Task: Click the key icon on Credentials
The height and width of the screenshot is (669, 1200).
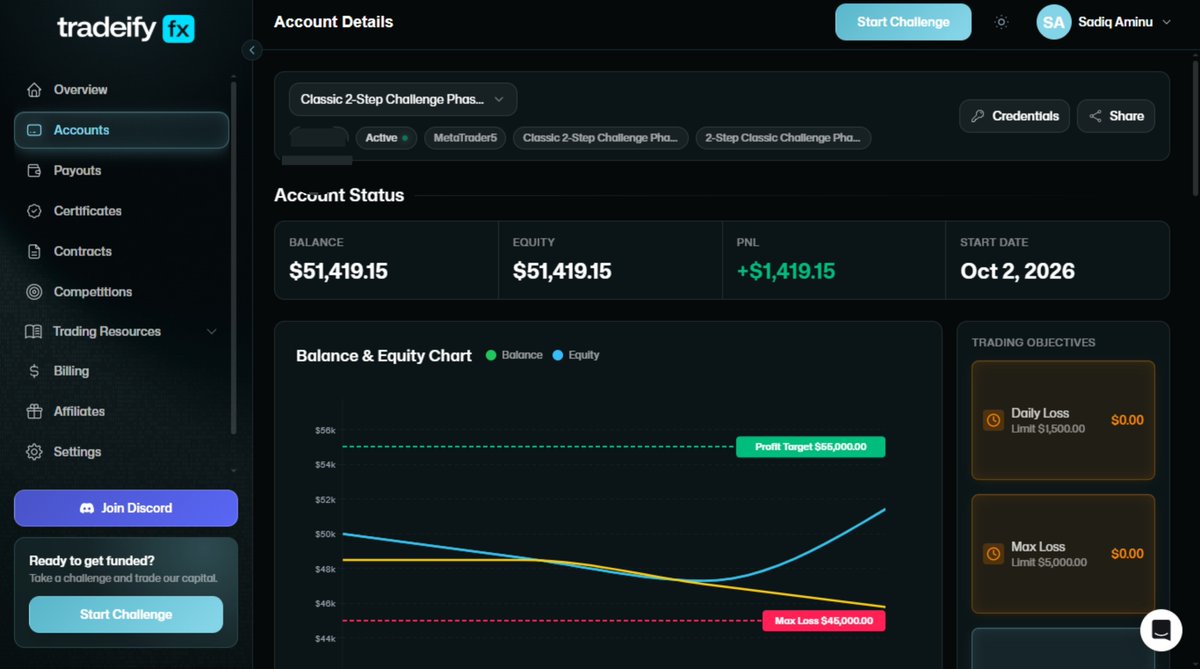Action: (x=978, y=116)
